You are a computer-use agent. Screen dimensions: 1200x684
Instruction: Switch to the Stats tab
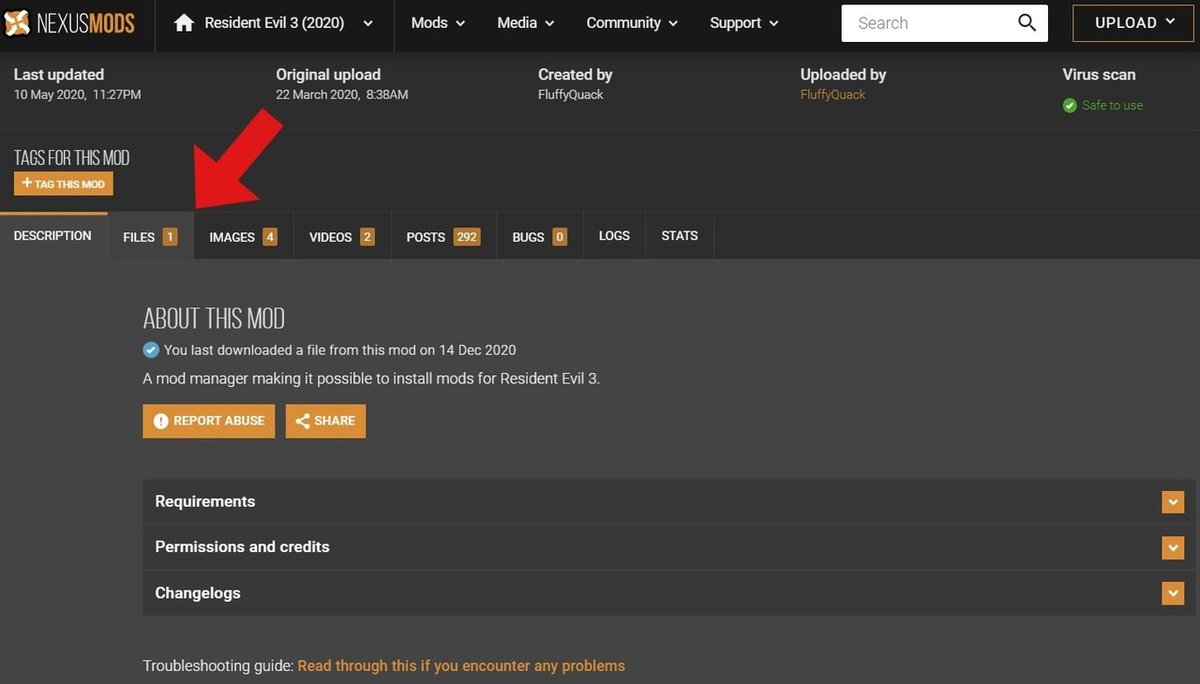[680, 236]
